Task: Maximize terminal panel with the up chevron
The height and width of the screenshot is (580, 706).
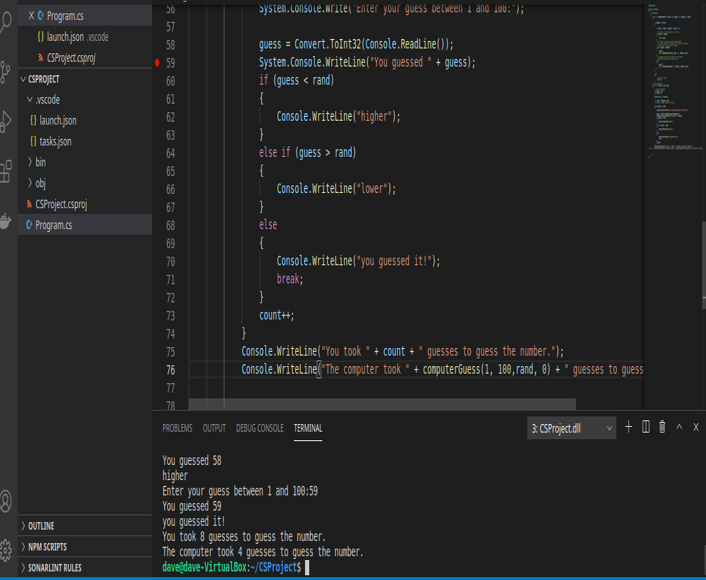Action: point(679,428)
